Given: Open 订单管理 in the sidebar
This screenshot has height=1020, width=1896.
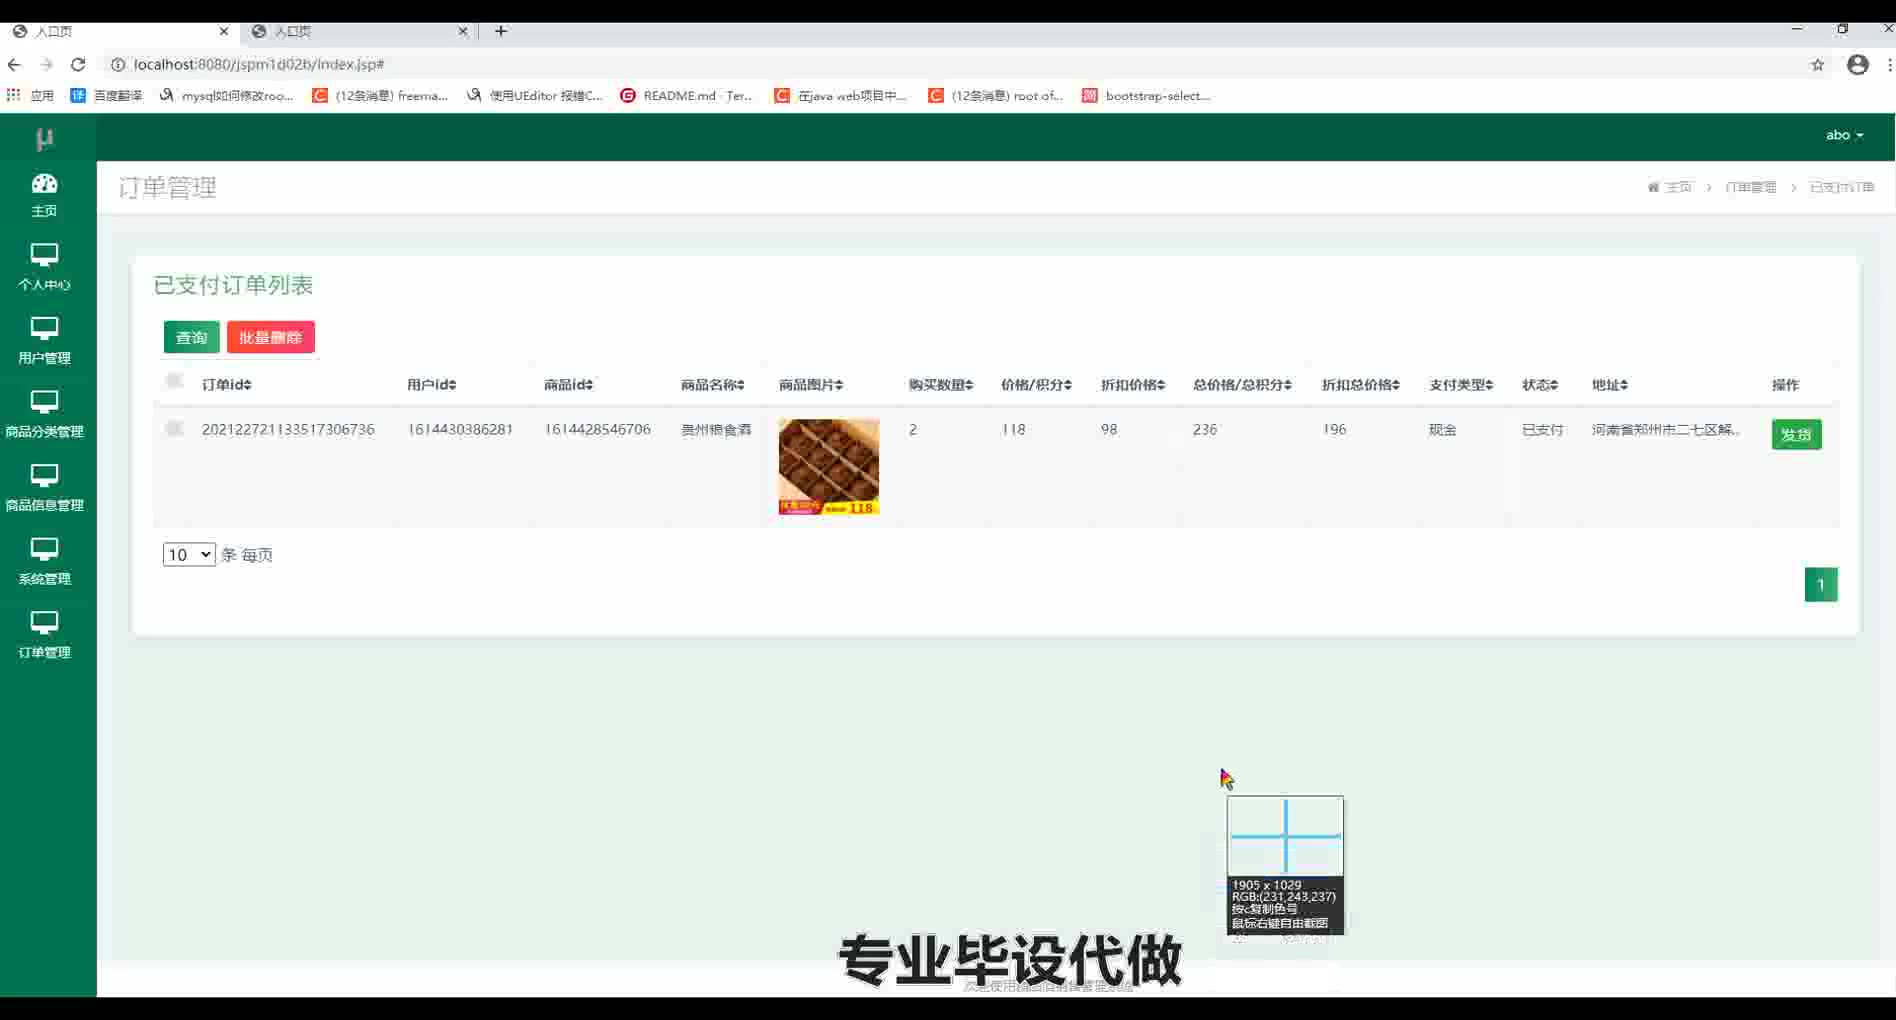Looking at the screenshot, I should [44, 635].
